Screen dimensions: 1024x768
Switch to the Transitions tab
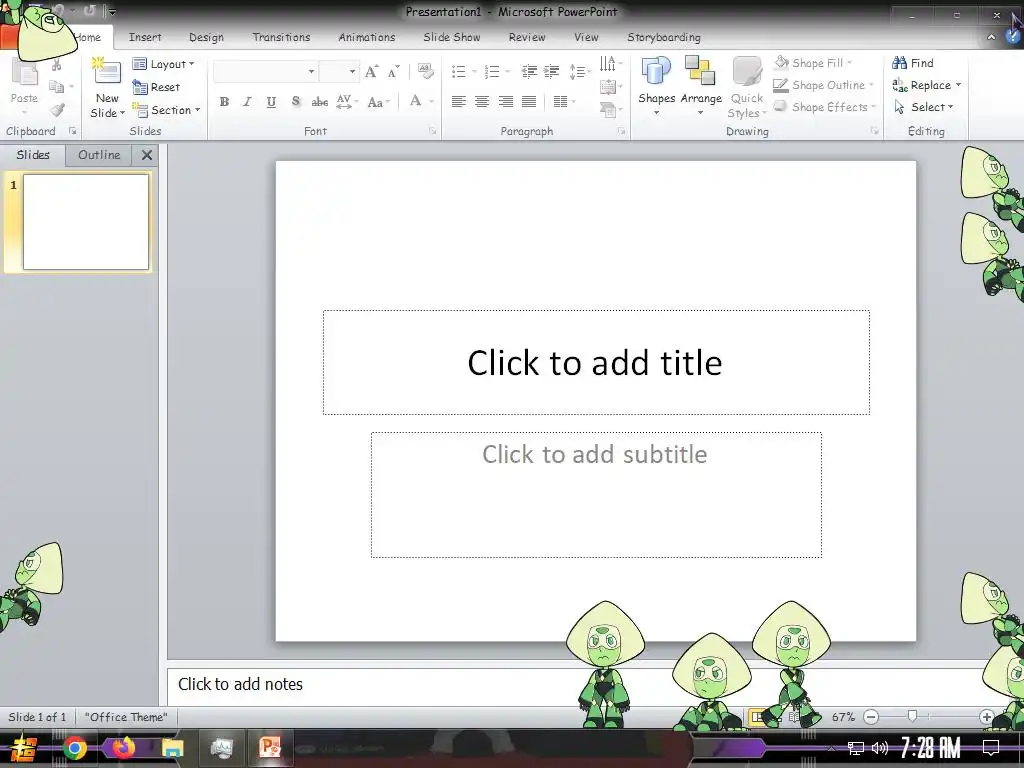[x=281, y=37]
